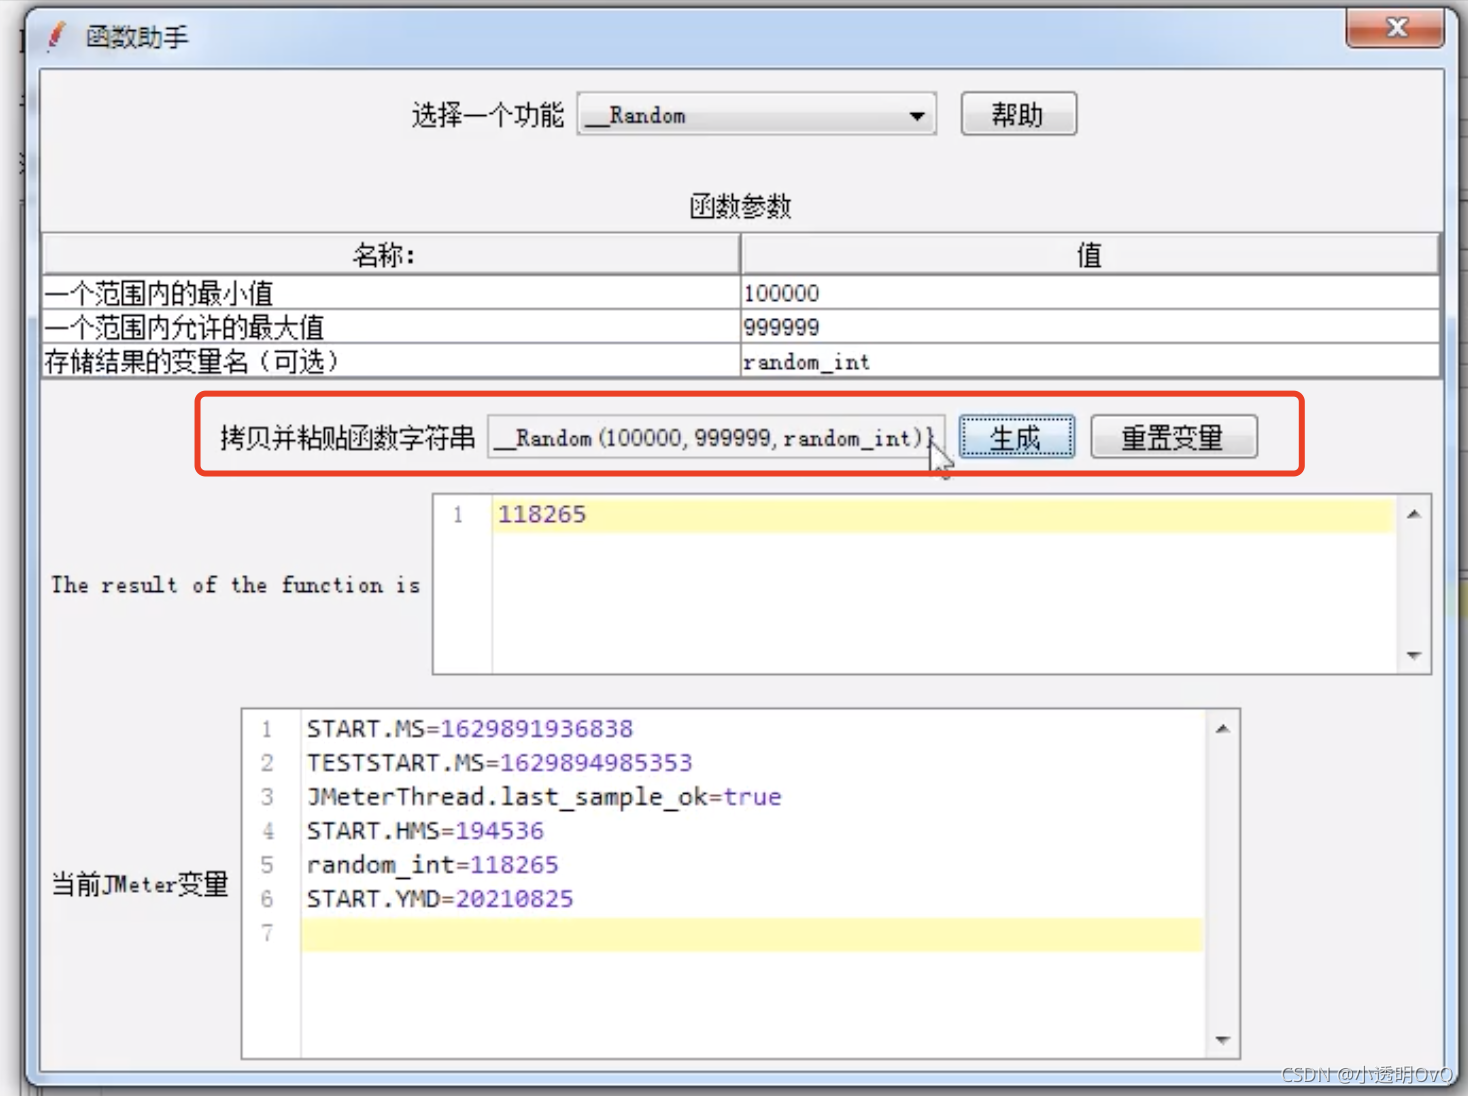Image resolution: width=1468 pixels, height=1096 pixels.
Task: Click the line JMeterThread.last_sample_ok=true
Action: [x=544, y=797]
